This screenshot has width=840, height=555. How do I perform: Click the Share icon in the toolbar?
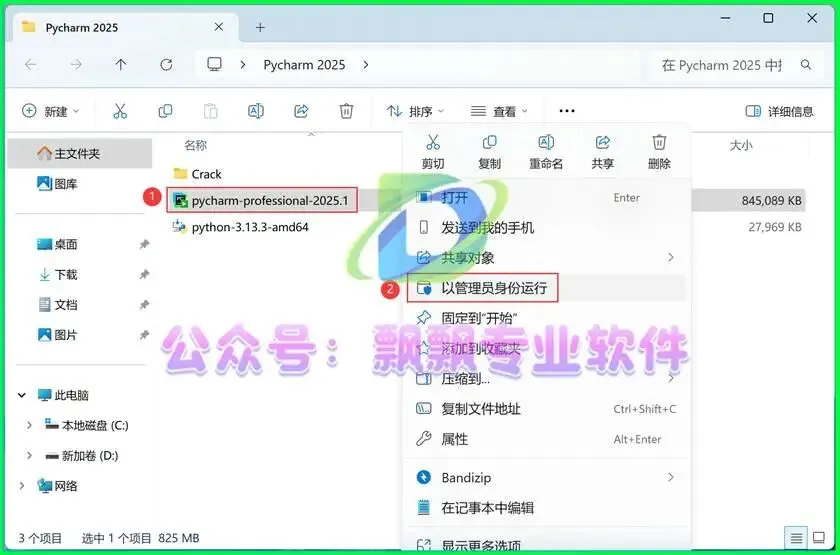click(301, 111)
